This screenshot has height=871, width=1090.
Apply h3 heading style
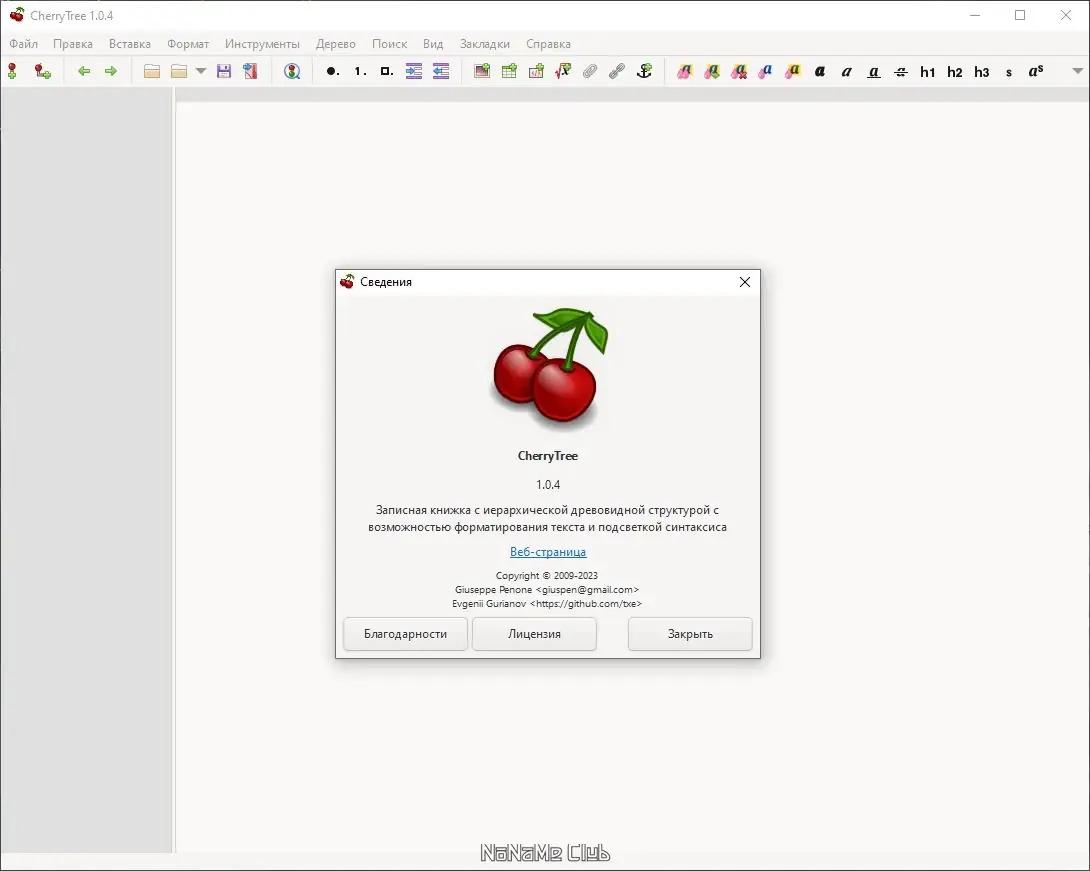[x=982, y=72]
